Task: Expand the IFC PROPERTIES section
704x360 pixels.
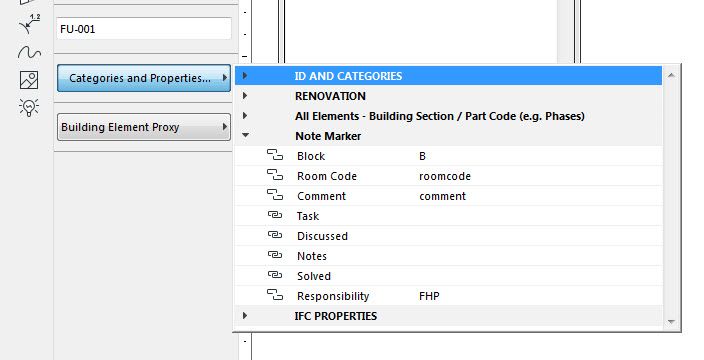Action: click(245, 316)
